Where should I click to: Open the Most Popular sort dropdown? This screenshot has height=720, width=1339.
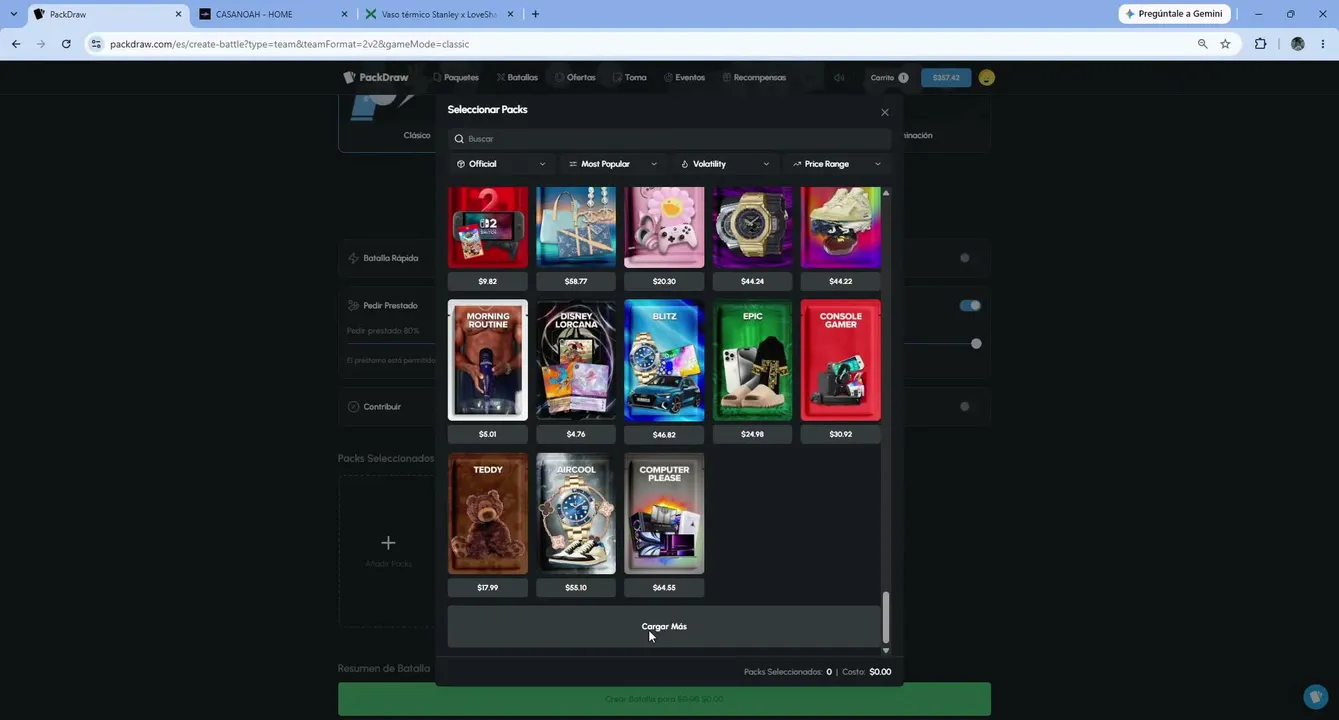pyautogui.click(x=613, y=164)
